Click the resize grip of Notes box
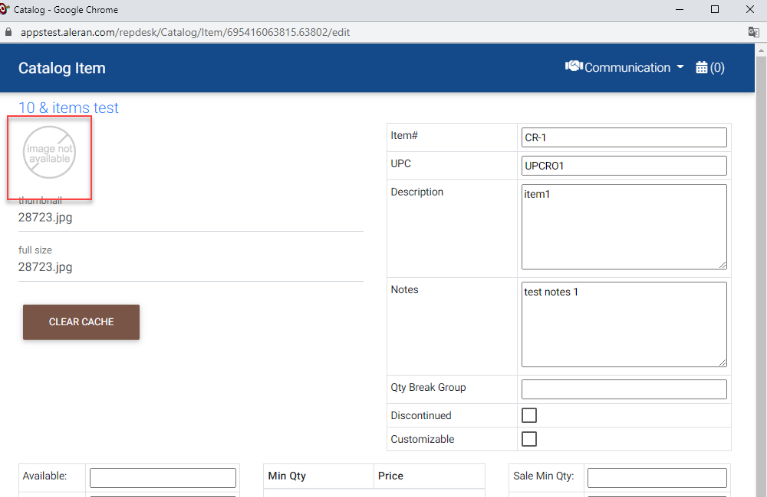The width and height of the screenshot is (767, 497). click(x=722, y=362)
